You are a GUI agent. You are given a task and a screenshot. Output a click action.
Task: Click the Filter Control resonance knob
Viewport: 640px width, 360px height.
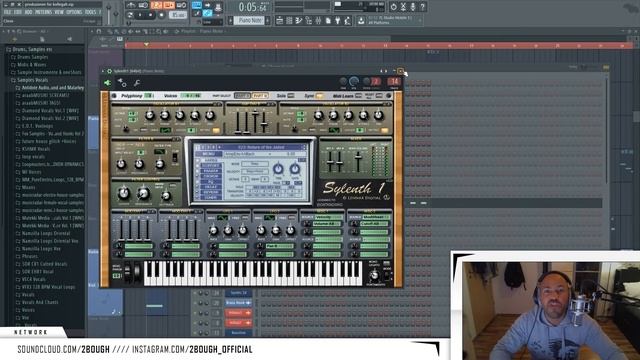(x=143, y=193)
